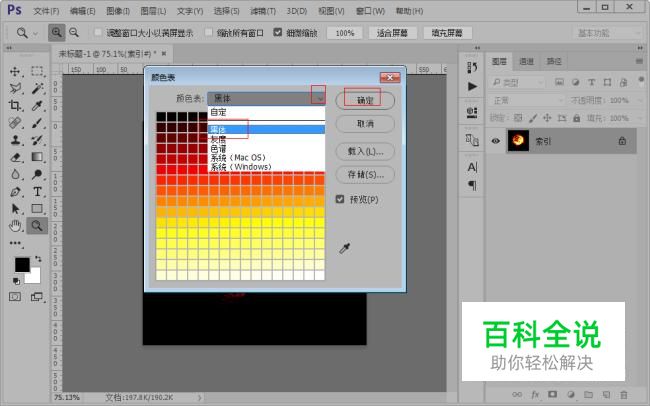Switch to the 通道 tab
The image size is (650, 406).
[526, 61]
